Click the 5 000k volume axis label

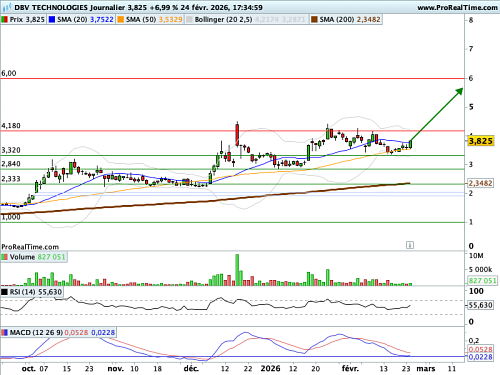click(480, 269)
